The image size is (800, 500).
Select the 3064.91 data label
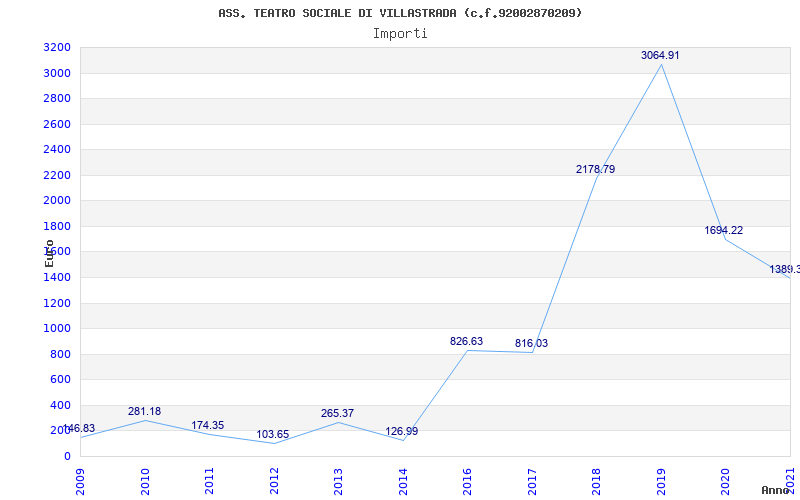[x=660, y=55]
